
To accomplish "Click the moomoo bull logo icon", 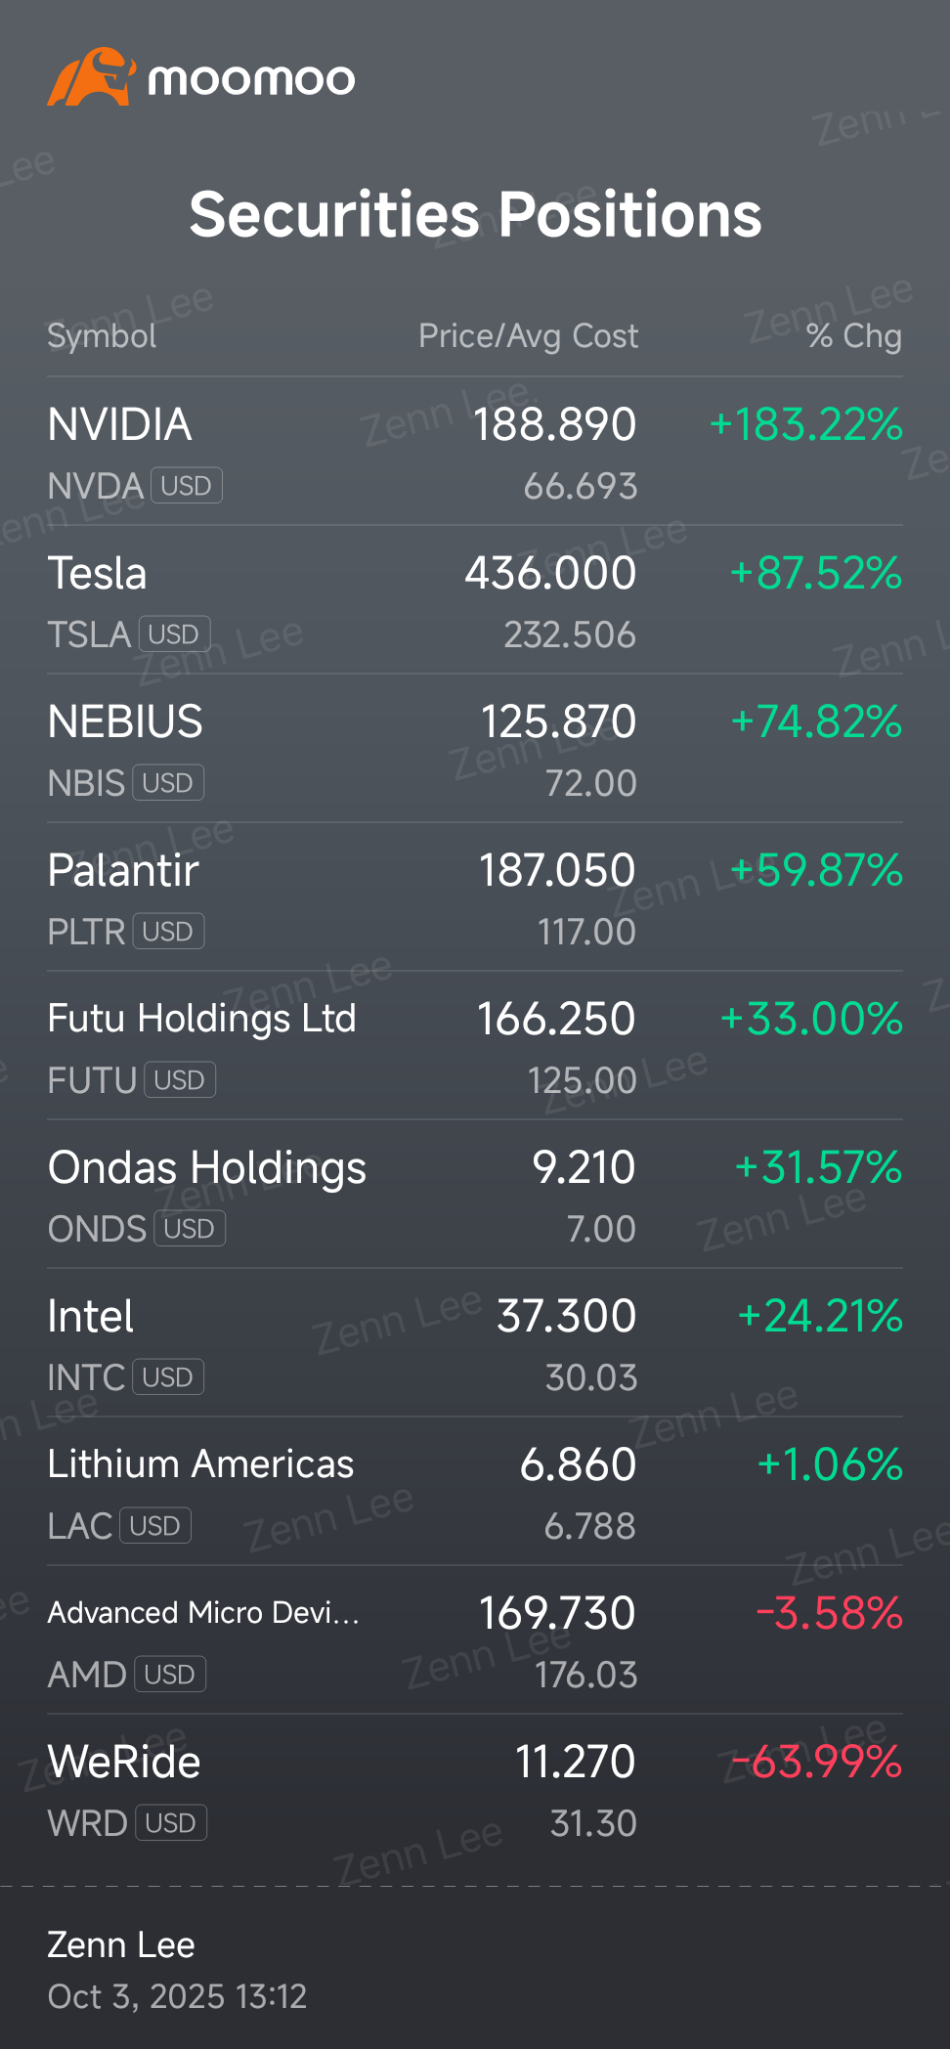I will [x=91, y=77].
